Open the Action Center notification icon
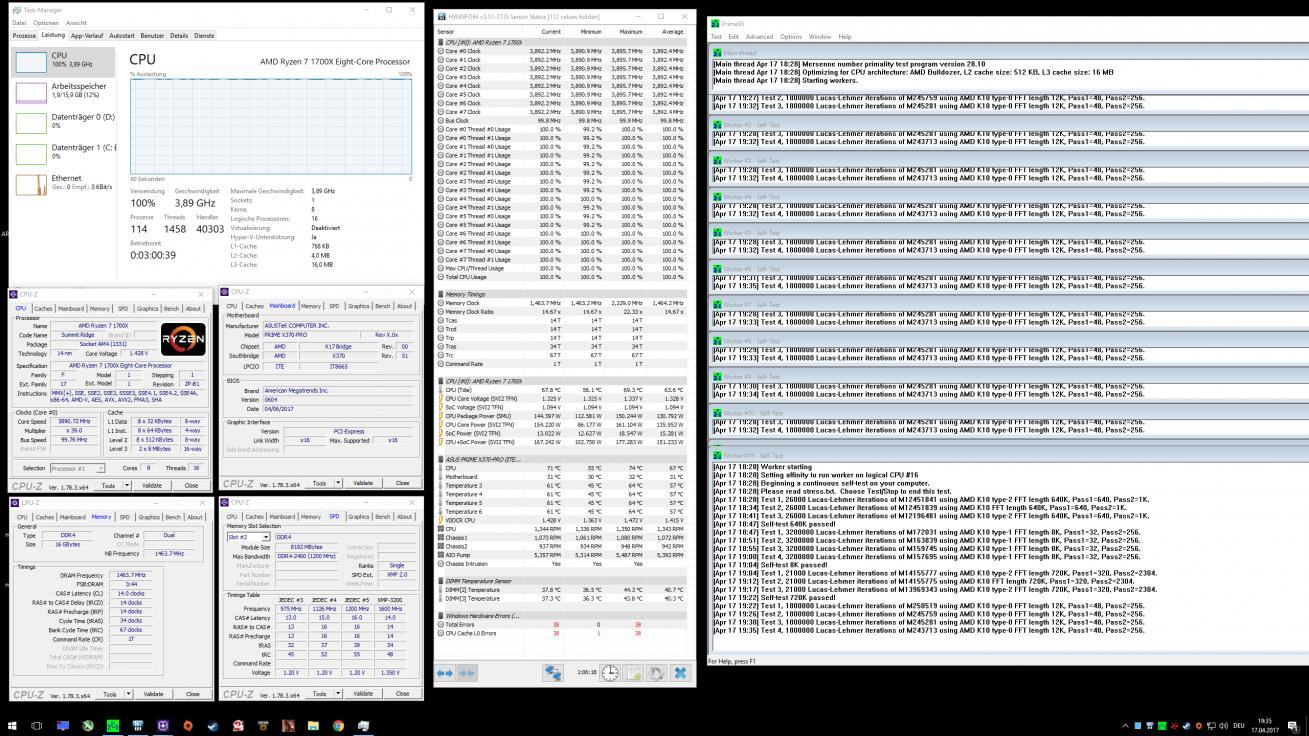 point(1293,725)
